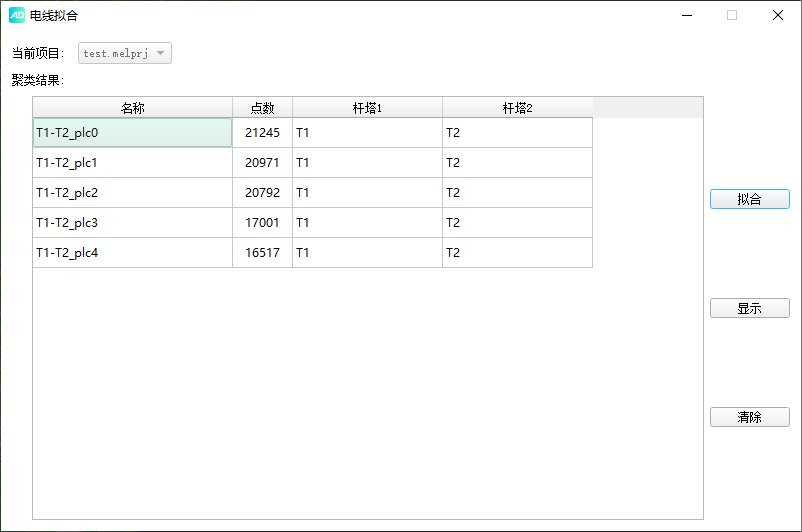Image resolution: width=802 pixels, height=532 pixels.
Task: Select the T1-T2_plc2 name cell
Action: [132, 193]
